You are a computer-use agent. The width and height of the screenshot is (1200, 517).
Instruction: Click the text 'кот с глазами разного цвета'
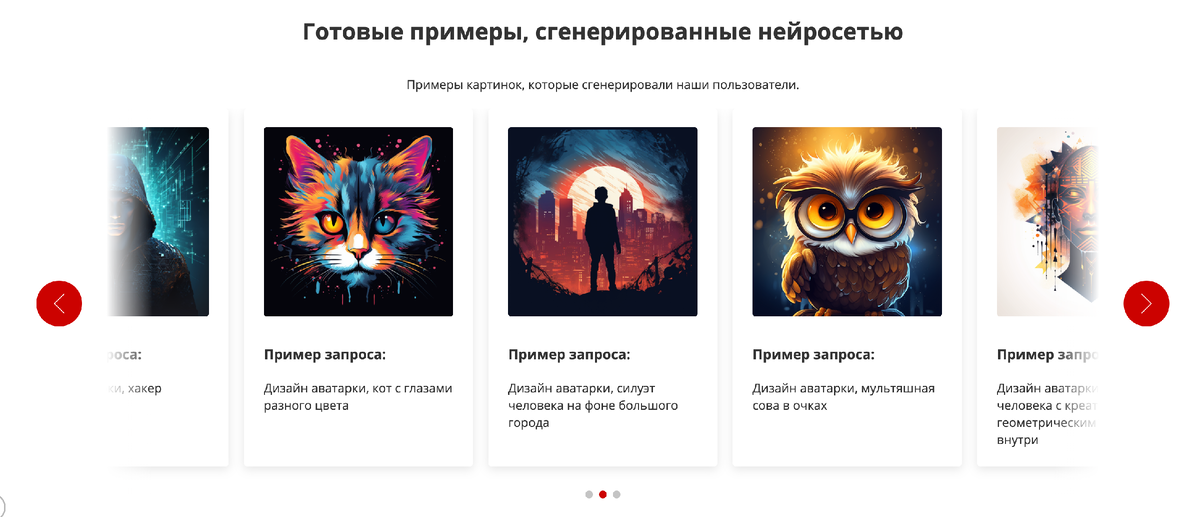coord(358,397)
